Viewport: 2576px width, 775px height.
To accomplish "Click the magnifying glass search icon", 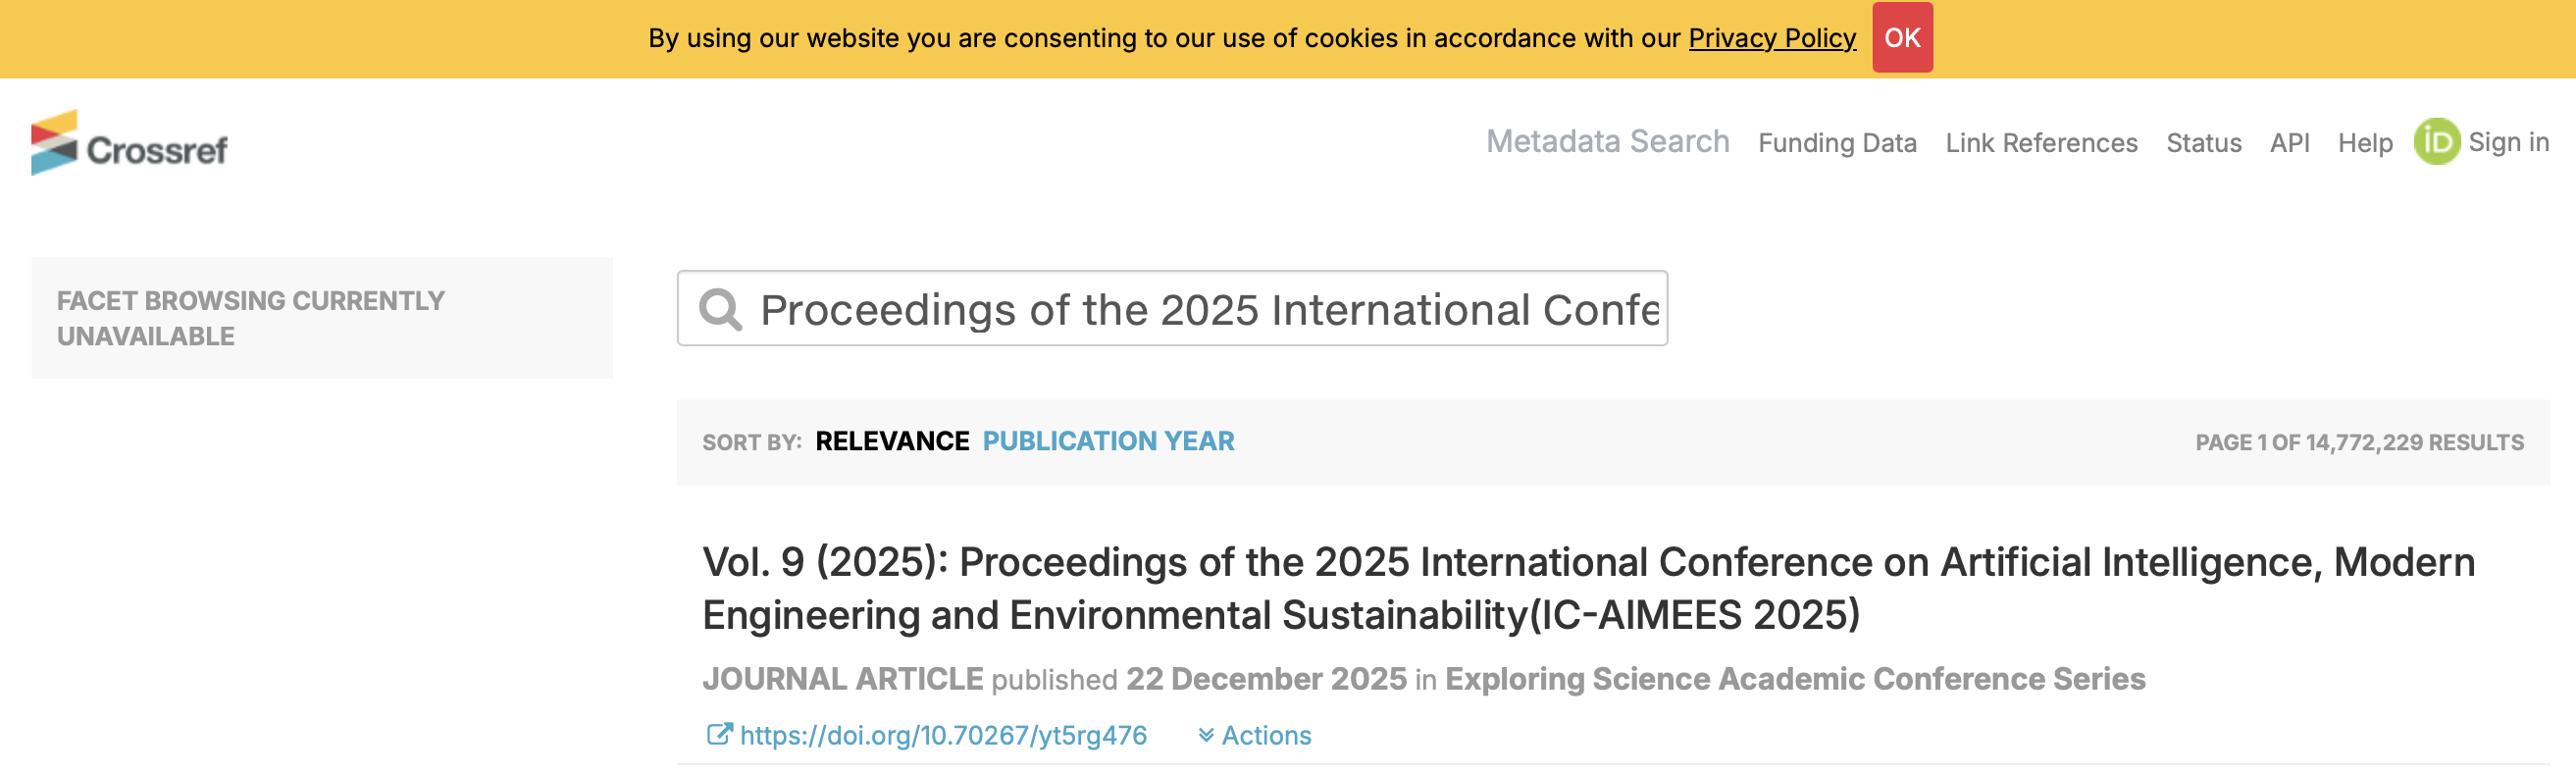I will [720, 310].
